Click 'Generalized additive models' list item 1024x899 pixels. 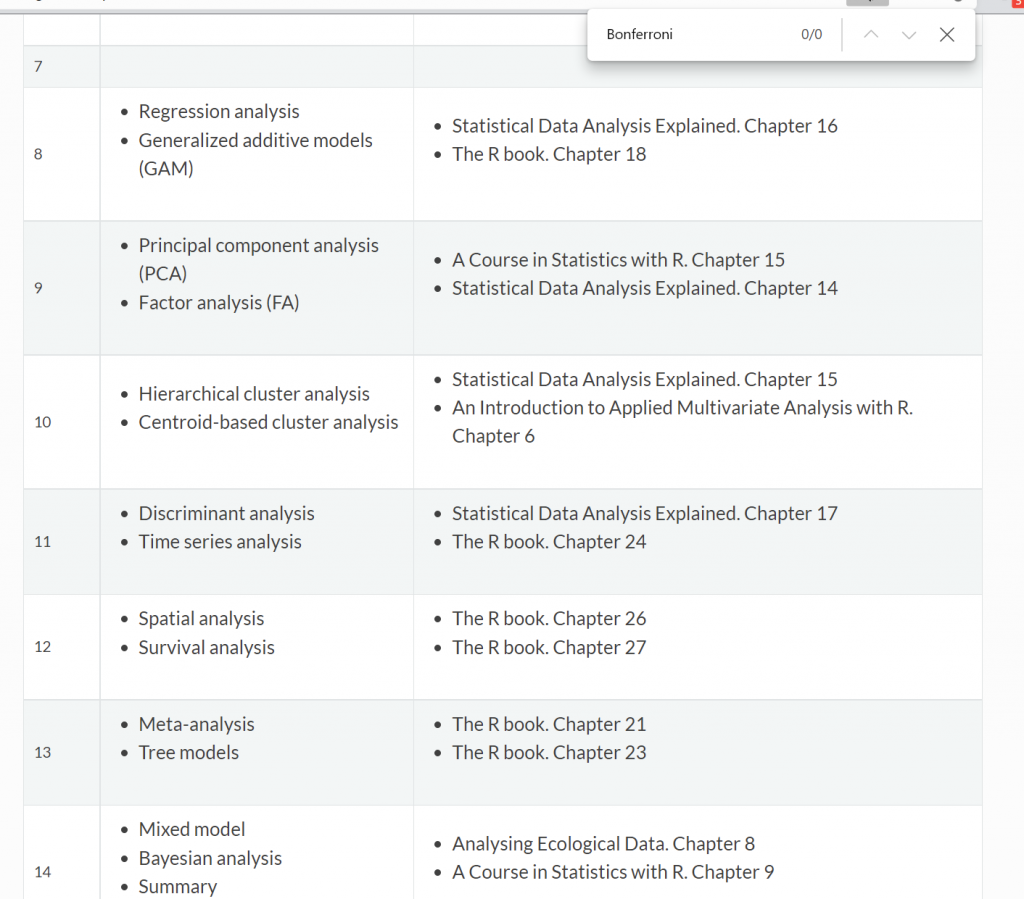point(255,141)
